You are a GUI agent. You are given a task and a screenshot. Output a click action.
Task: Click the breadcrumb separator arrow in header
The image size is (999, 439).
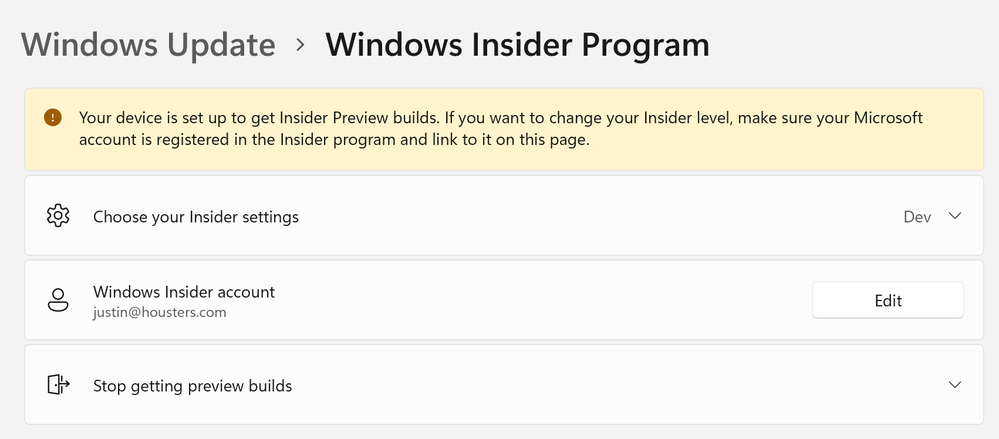[300, 46]
